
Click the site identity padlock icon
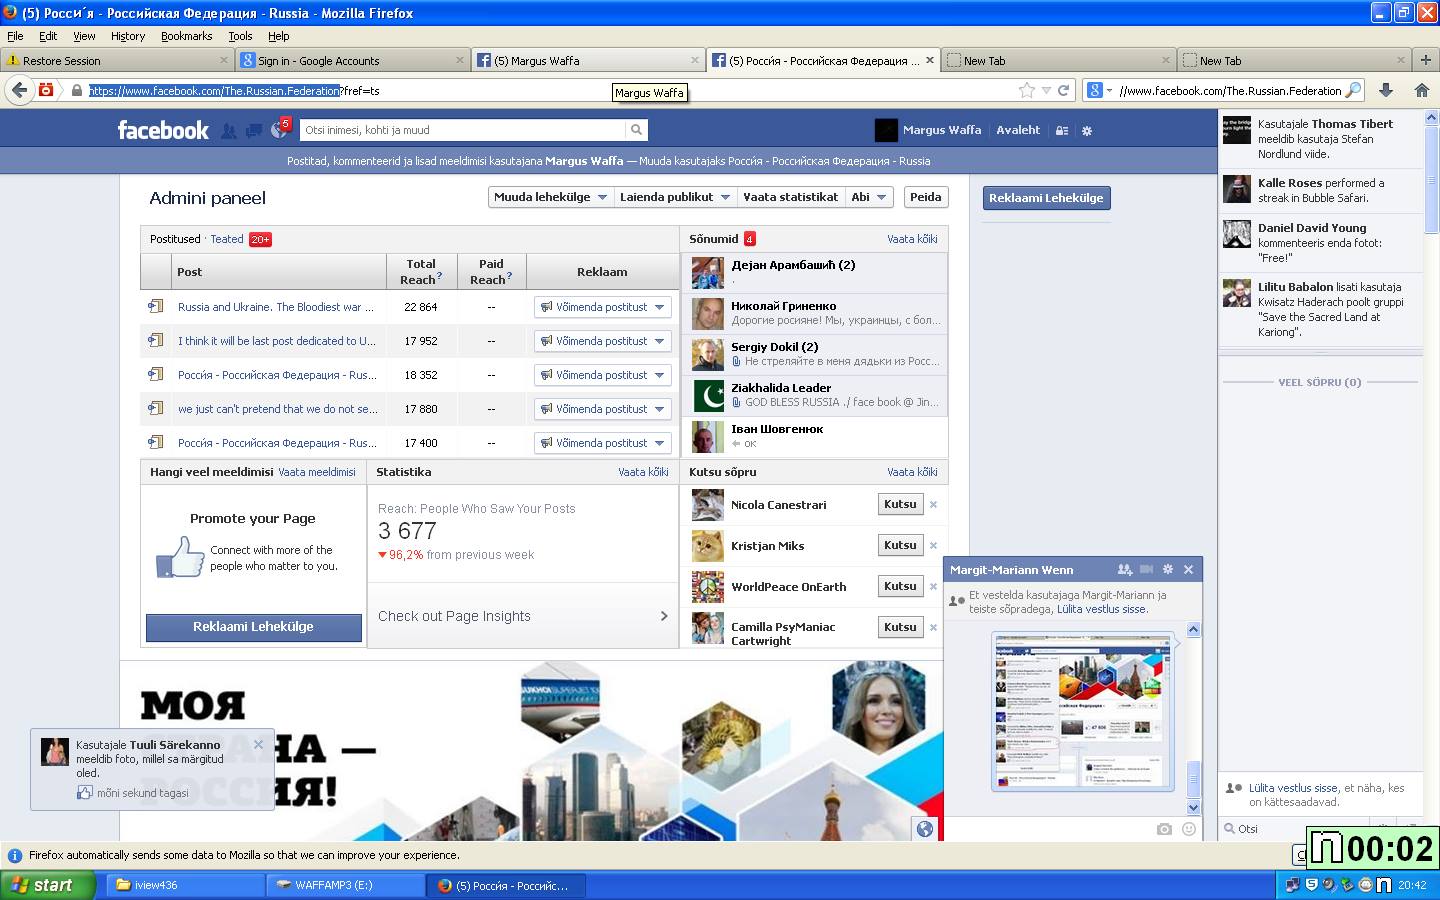point(77,91)
